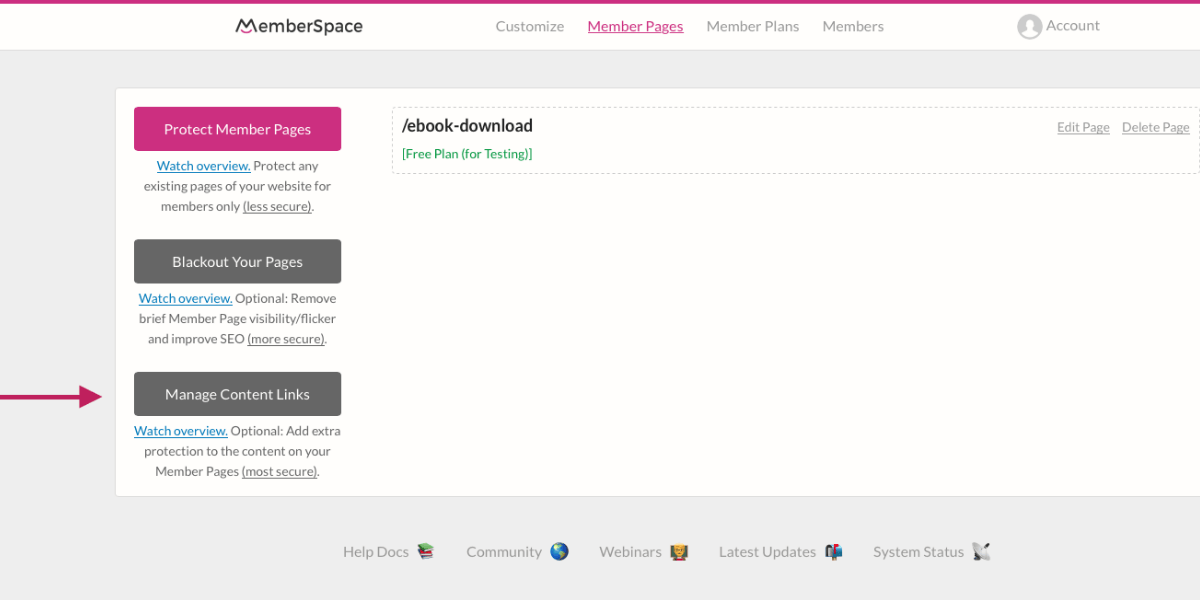Viewport: 1200px width, 600px height.
Task: Open the Members tab
Action: (853, 27)
